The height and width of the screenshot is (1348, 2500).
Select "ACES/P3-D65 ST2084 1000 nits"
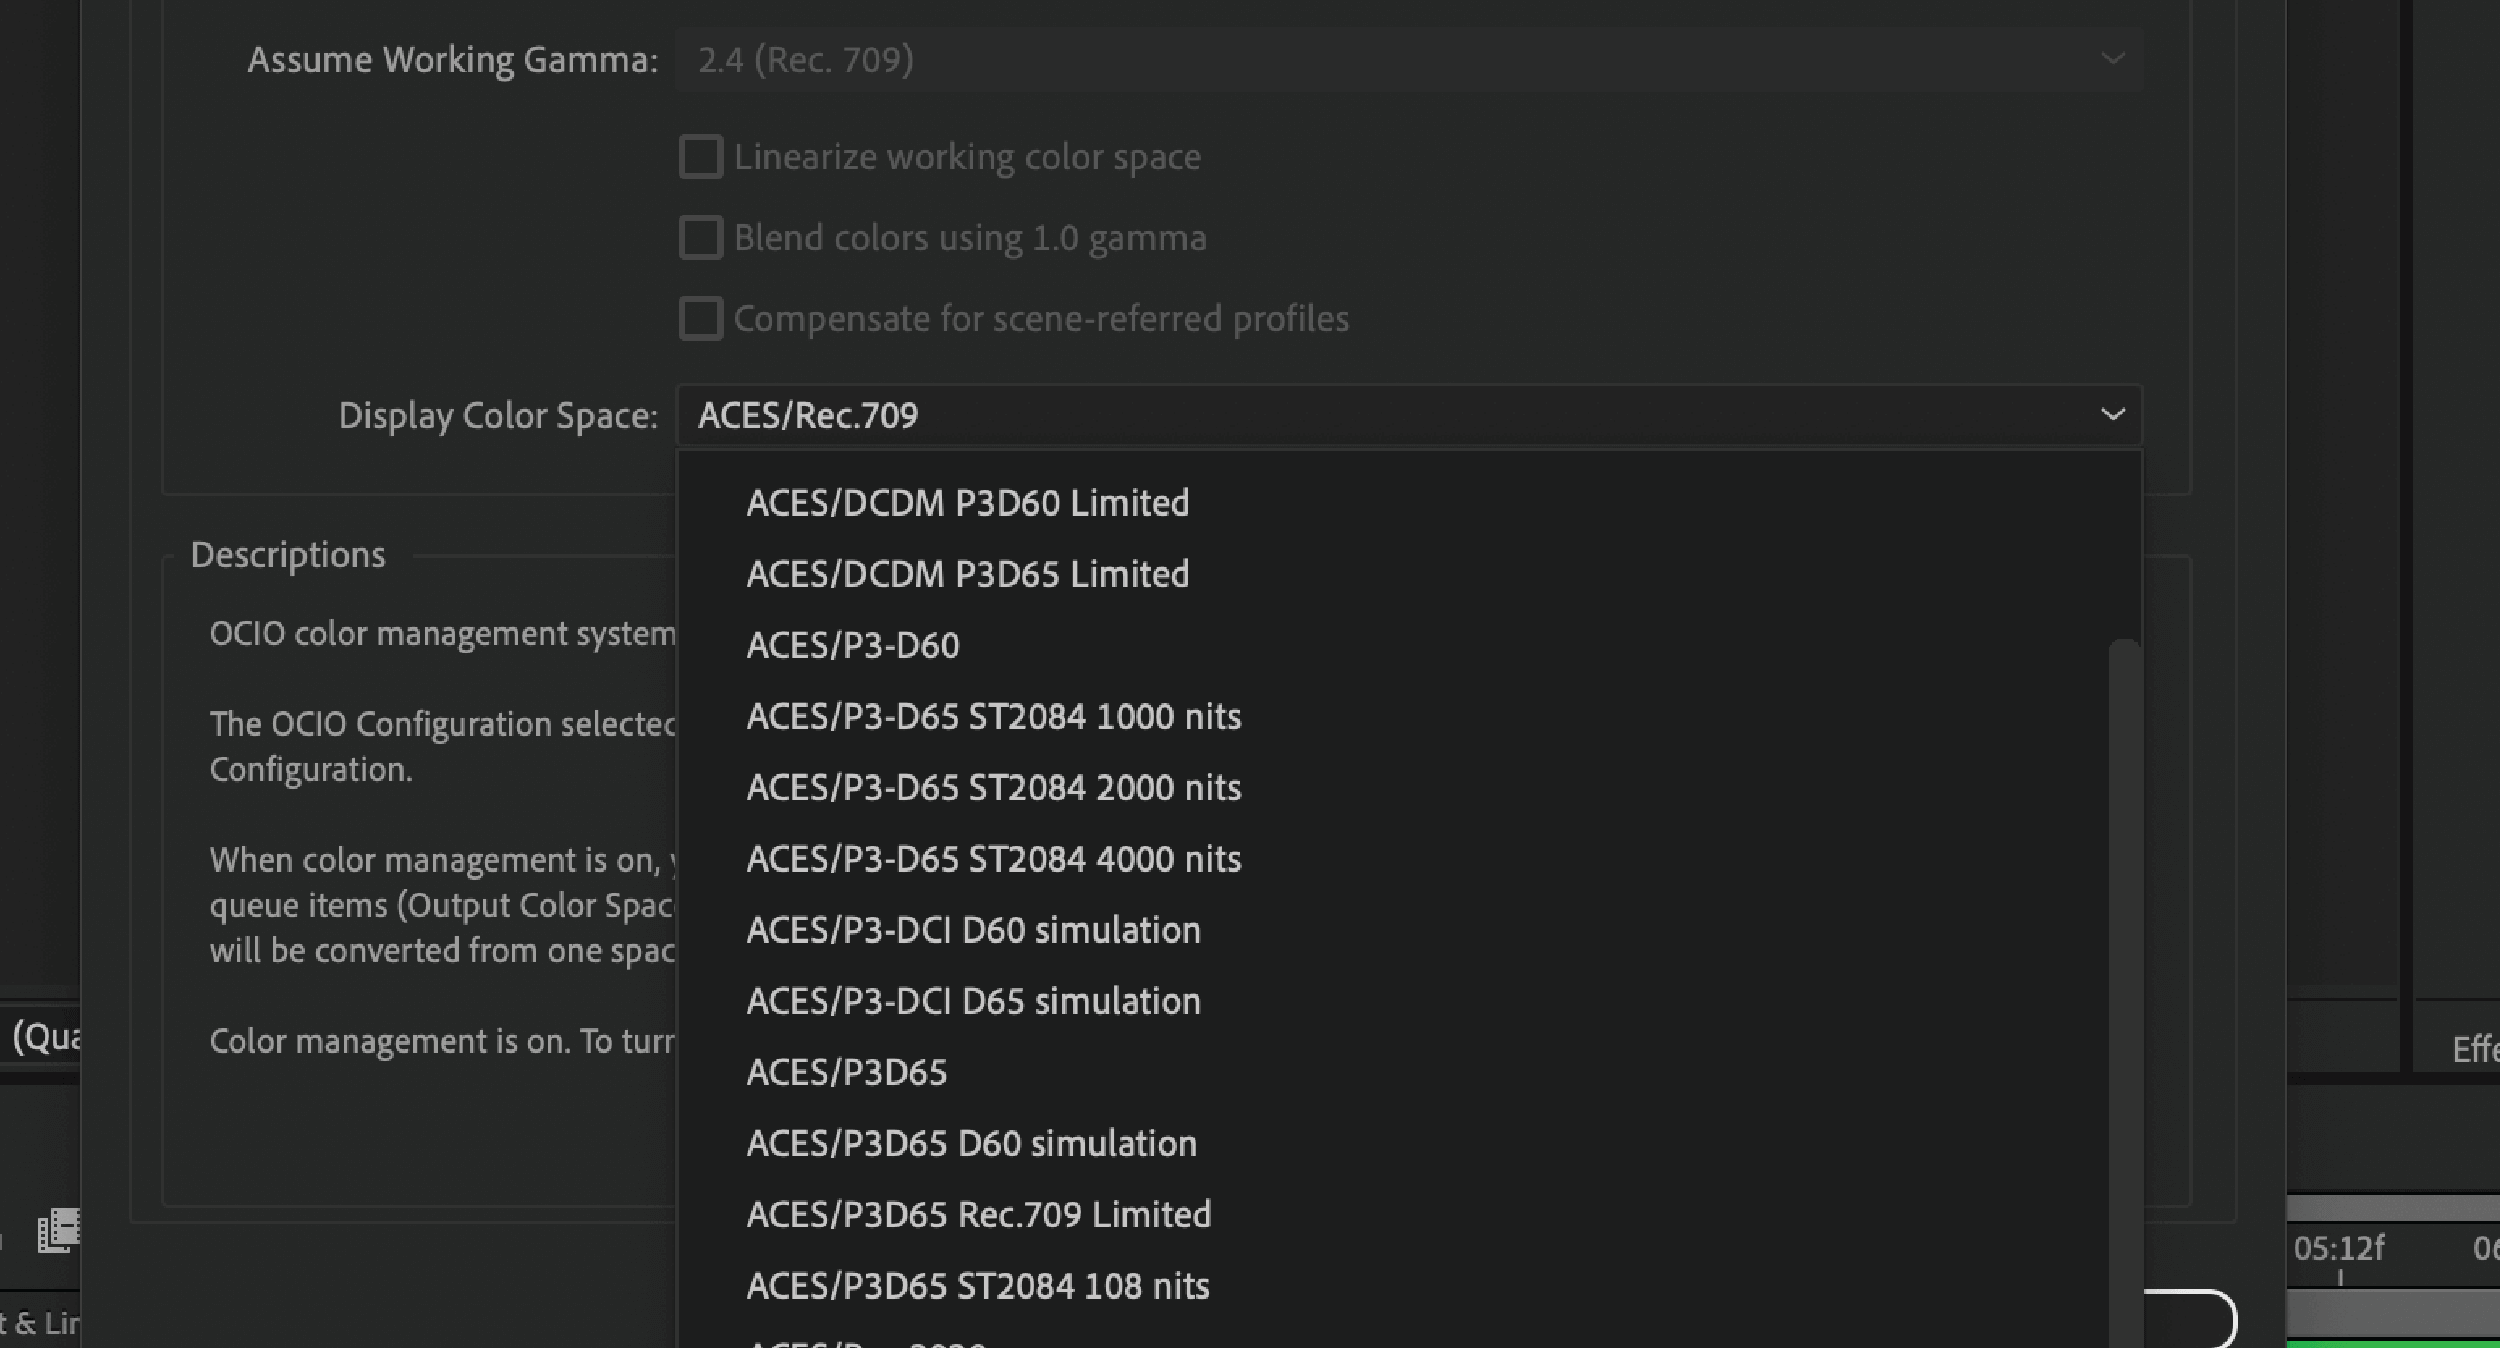994,716
